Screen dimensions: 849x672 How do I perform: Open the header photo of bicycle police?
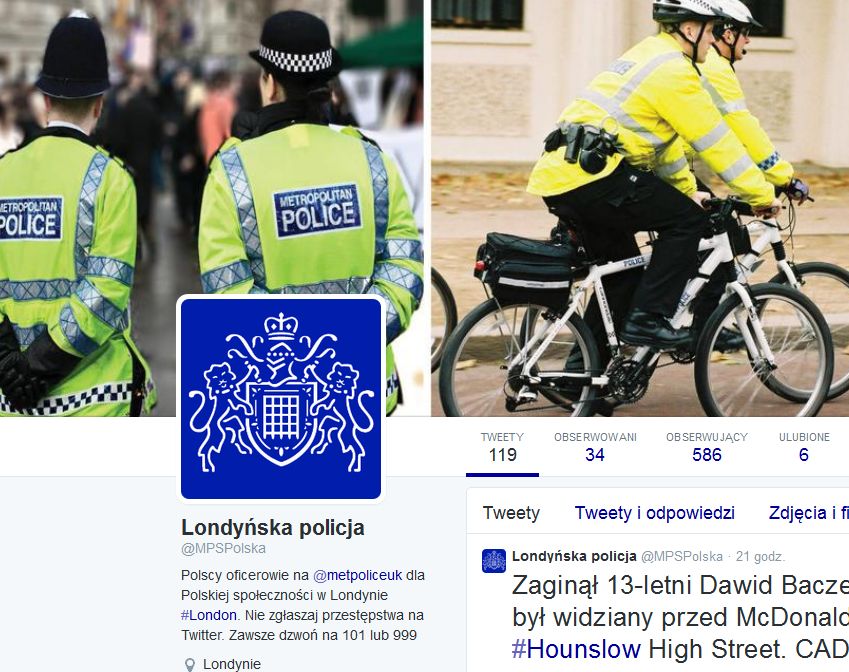tap(640, 208)
